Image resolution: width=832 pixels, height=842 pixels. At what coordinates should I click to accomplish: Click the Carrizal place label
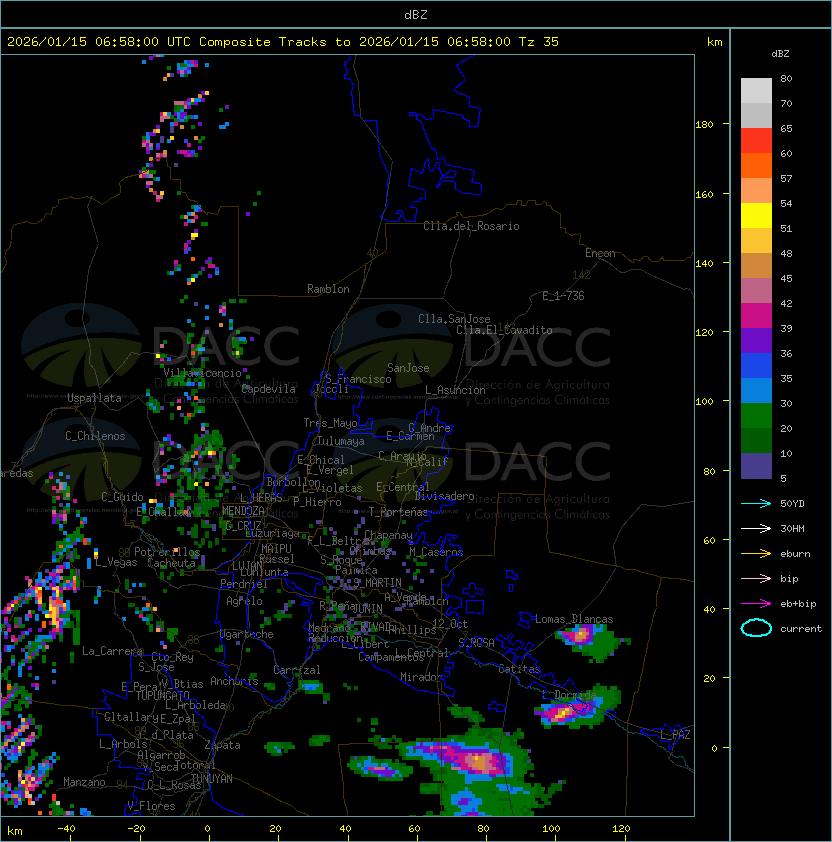pyautogui.click(x=297, y=670)
